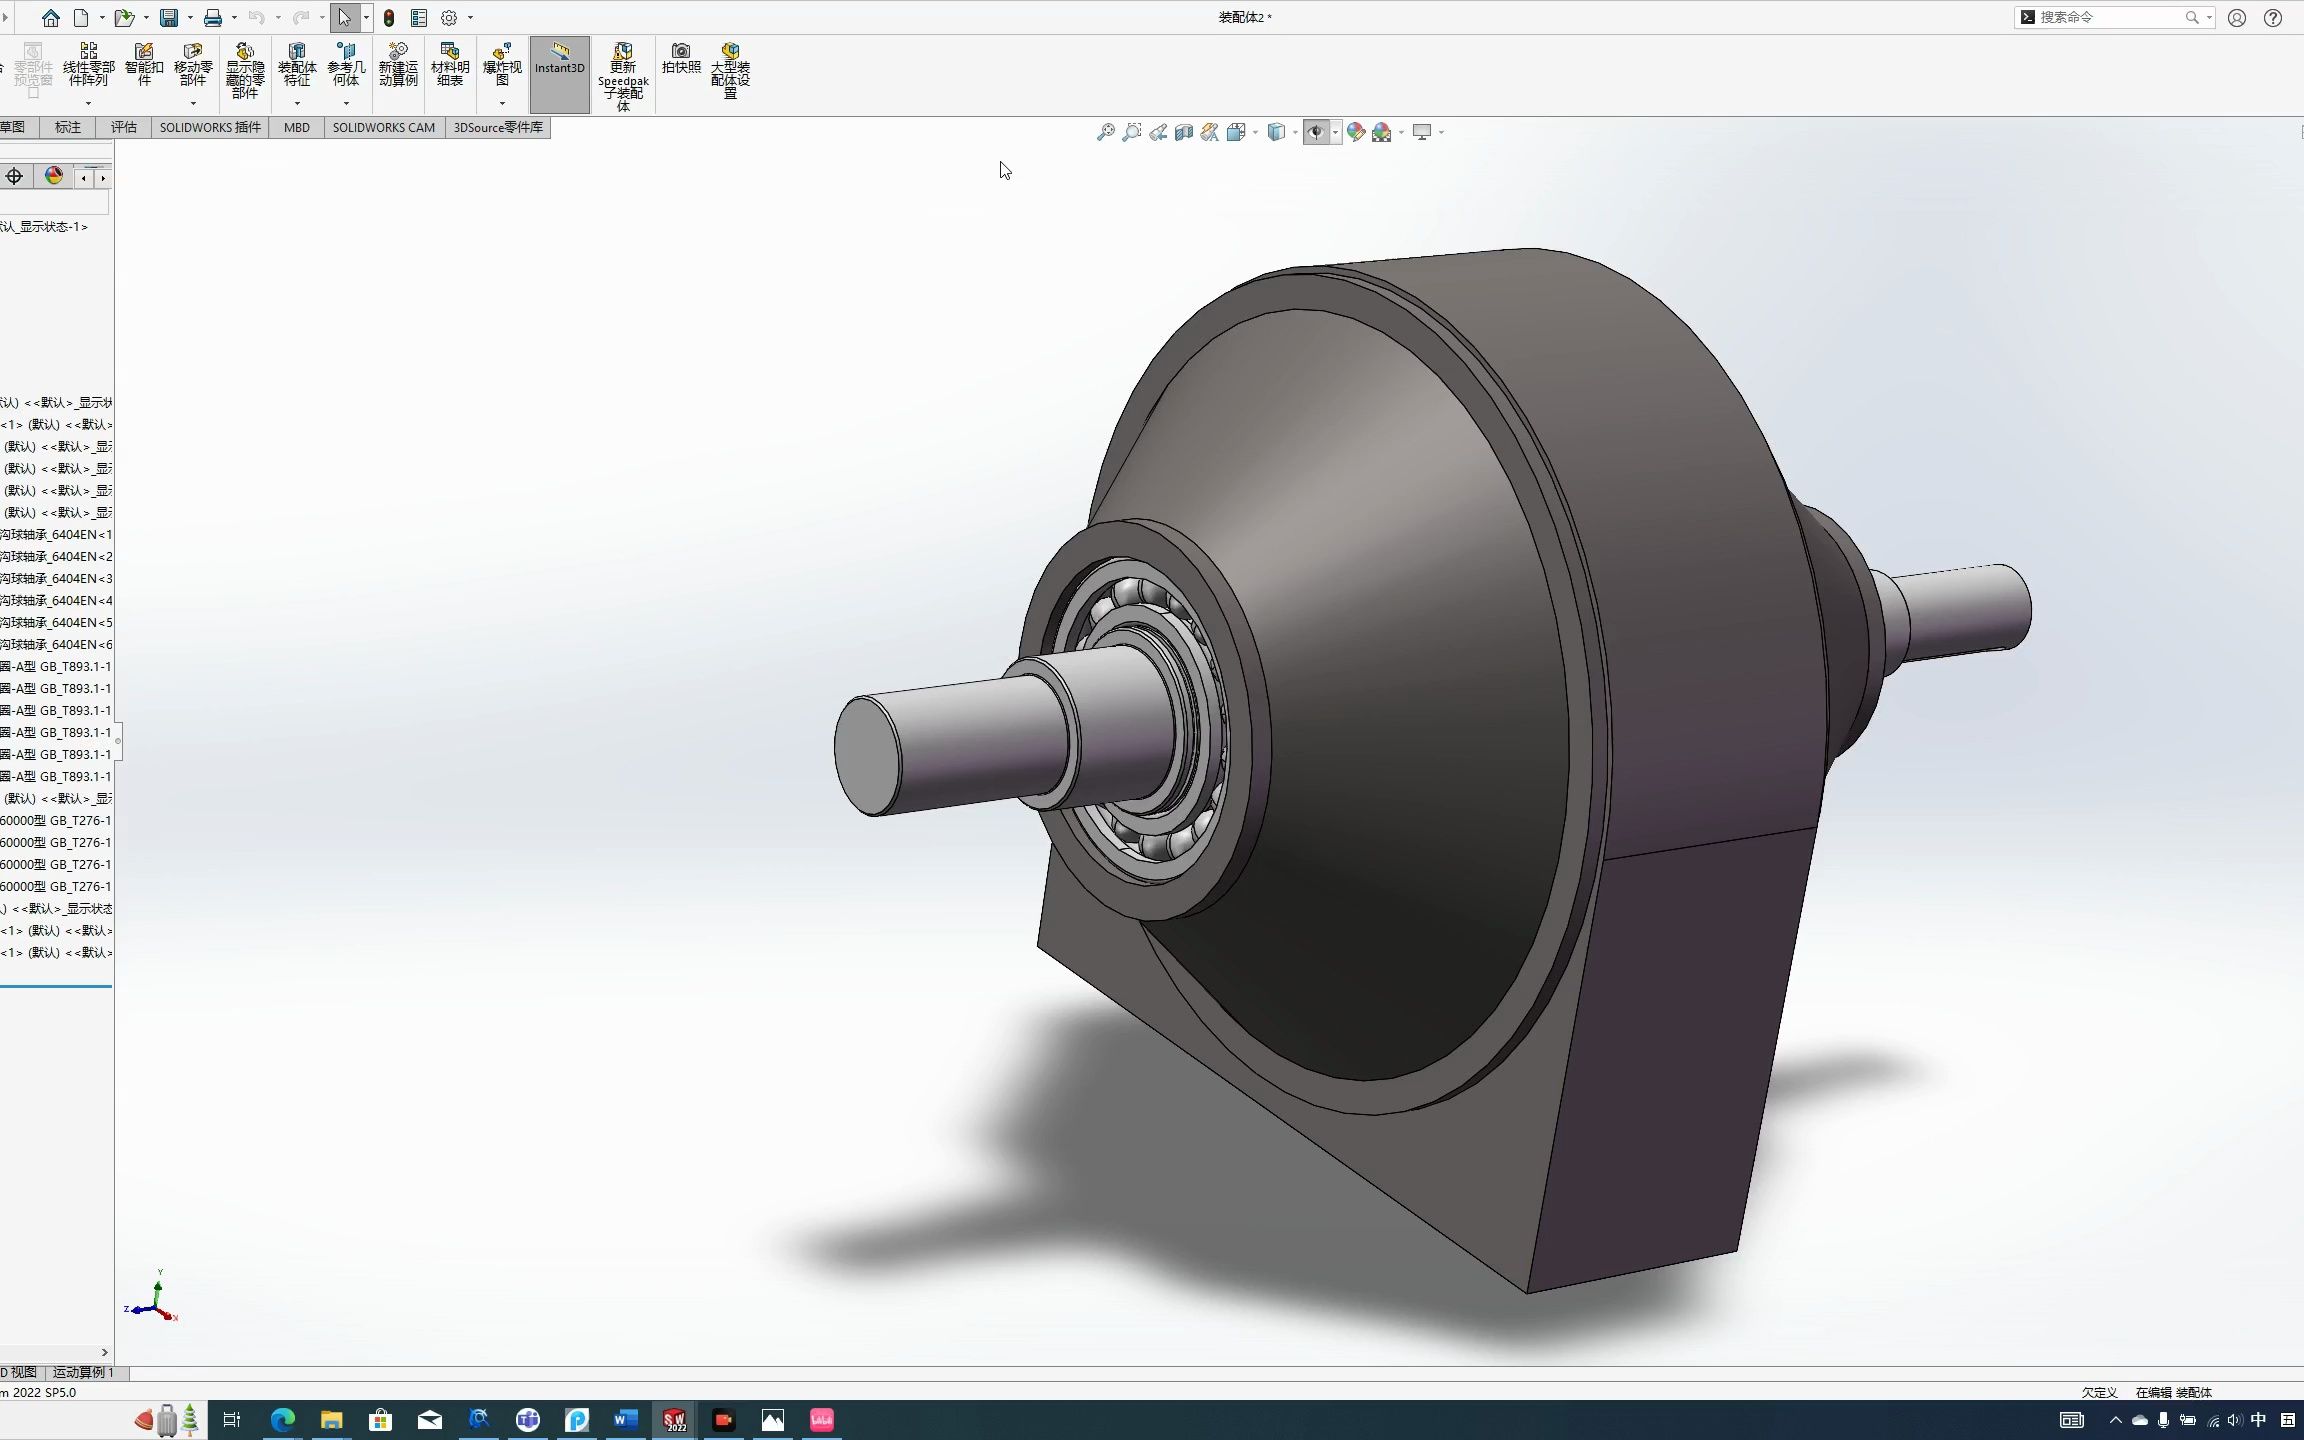Activate Zoom to Fit in heads-up toolbar
Image resolution: width=2304 pixels, height=1440 pixels.
click(x=1105, y=131)
